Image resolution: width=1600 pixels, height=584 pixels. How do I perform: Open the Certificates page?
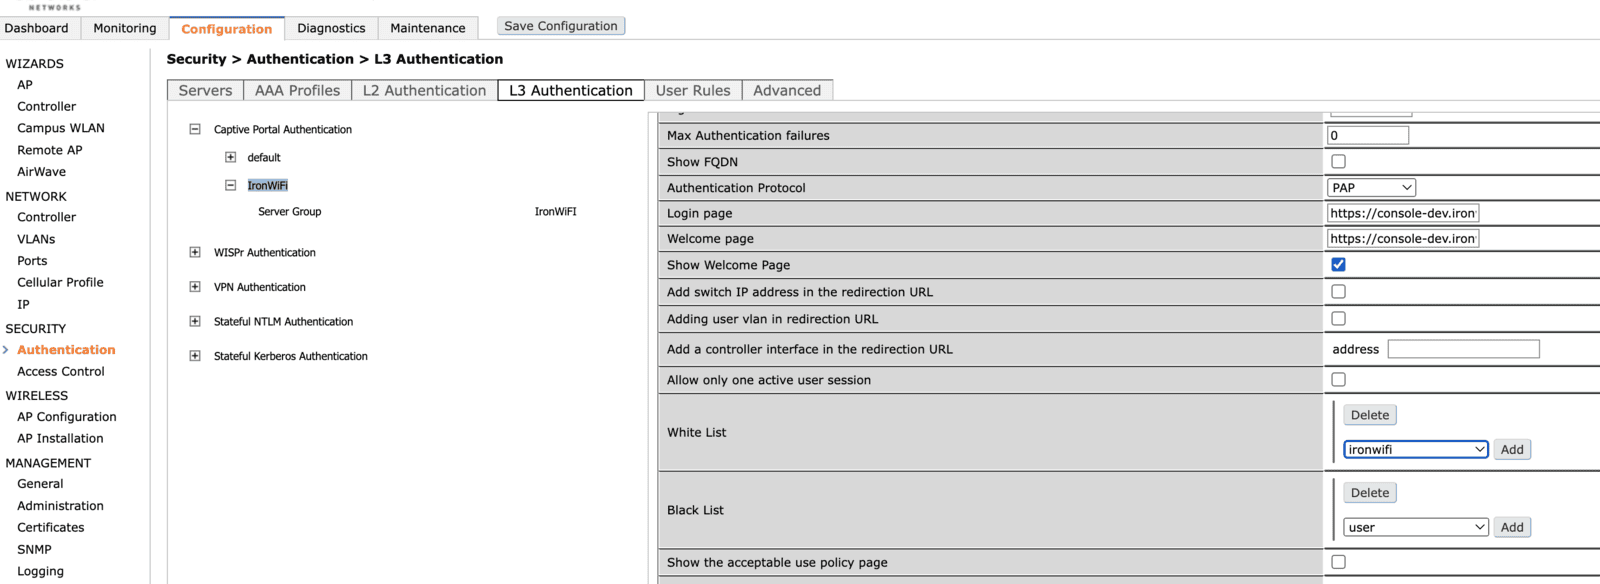[51, 527]
